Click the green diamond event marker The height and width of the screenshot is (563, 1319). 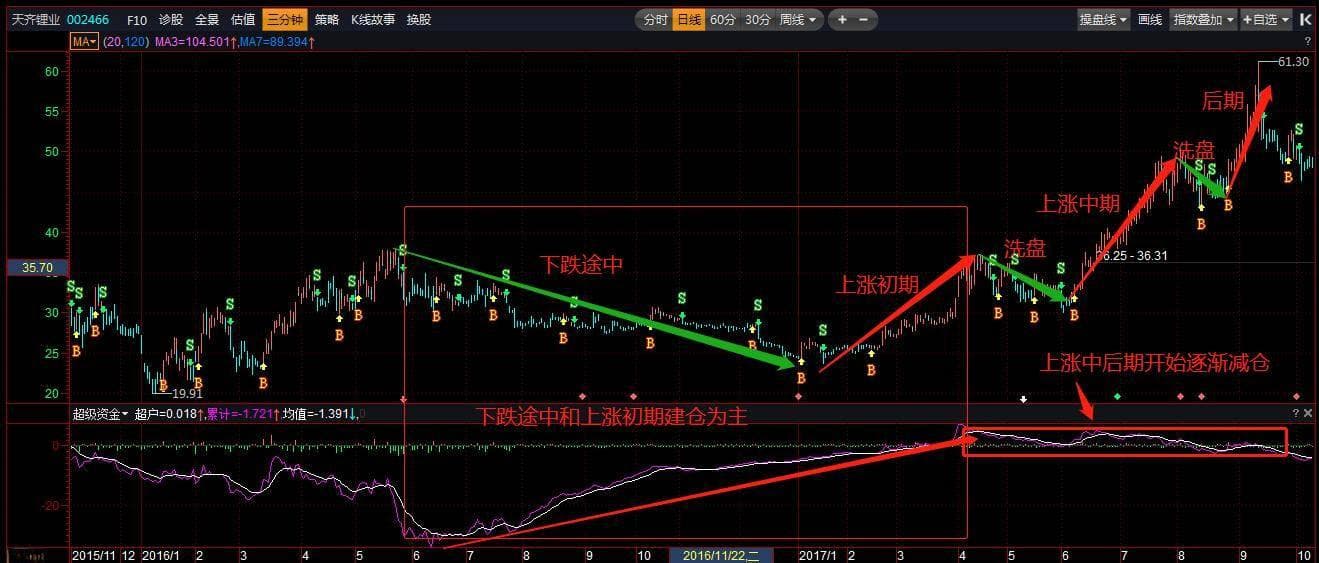1118,397
